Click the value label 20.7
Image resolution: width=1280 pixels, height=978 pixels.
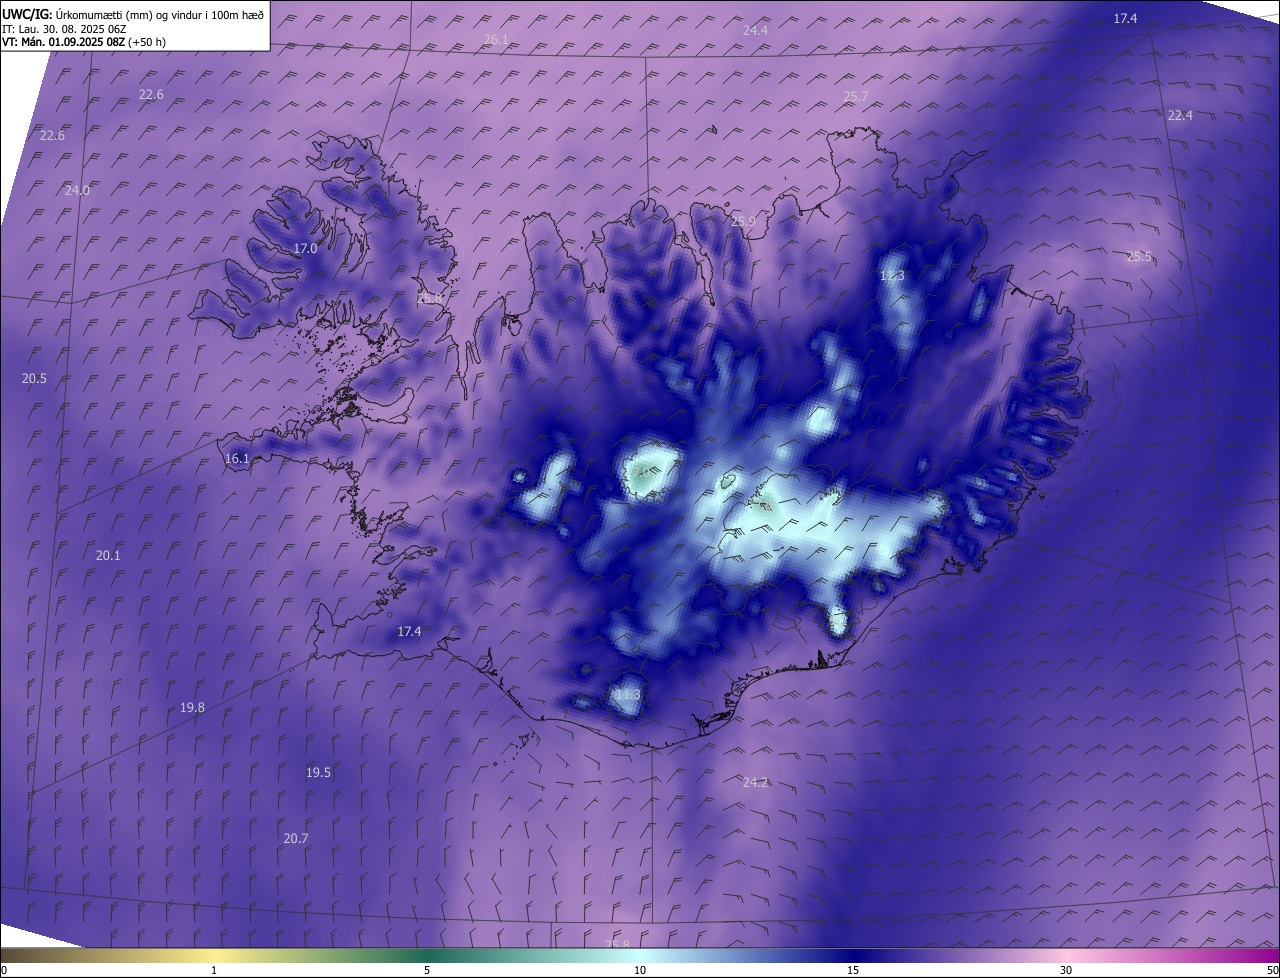point(296,838)
